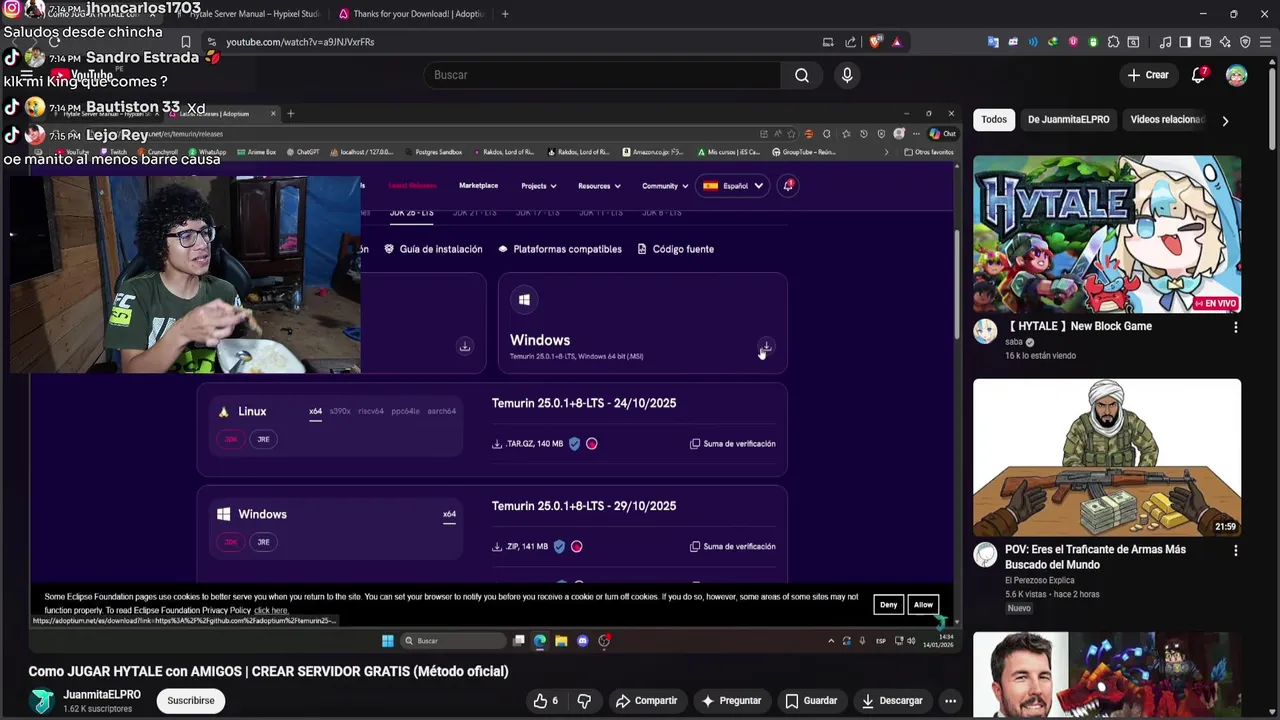Share this page from address bar
The image size is (1280, 720).
[850, 42]
